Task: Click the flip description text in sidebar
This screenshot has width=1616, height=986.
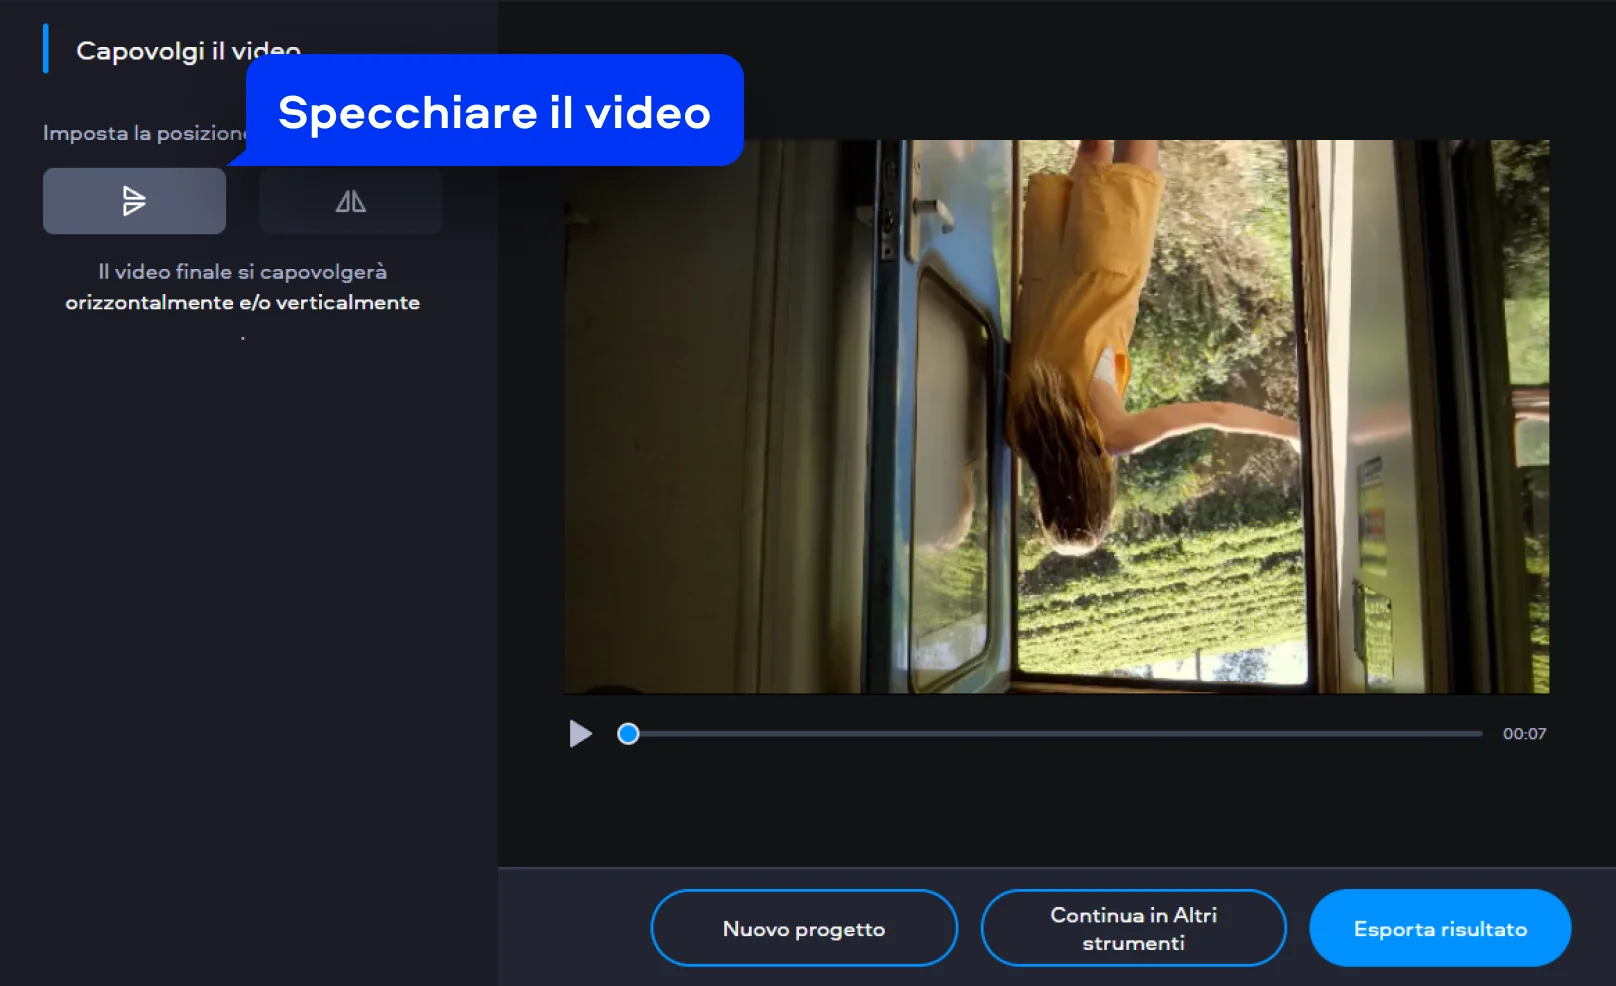Action: 242,287
